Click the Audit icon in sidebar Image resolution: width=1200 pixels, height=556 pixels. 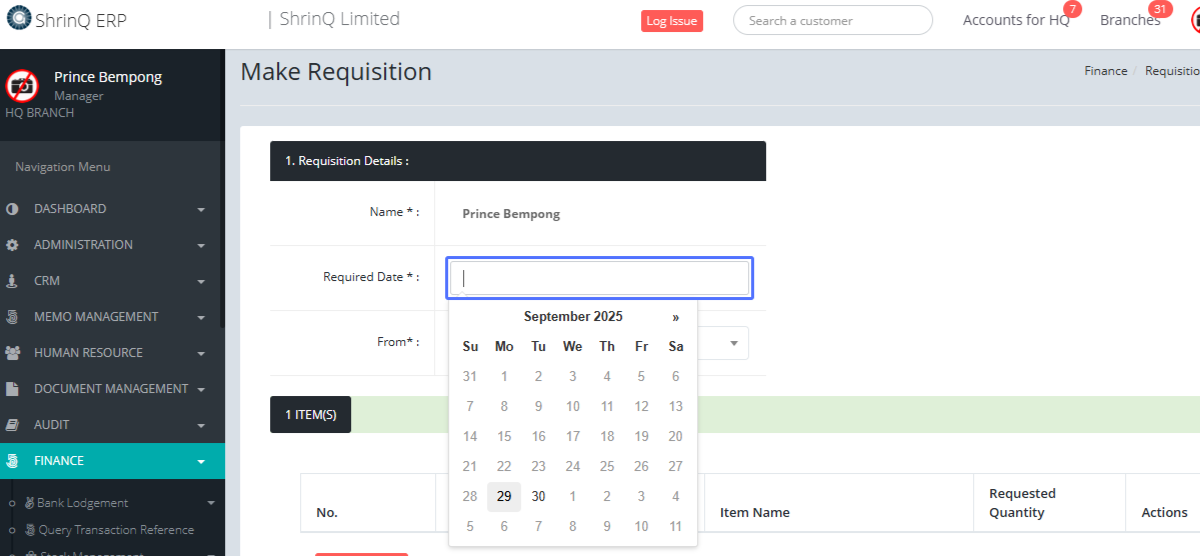pos(12,425)
